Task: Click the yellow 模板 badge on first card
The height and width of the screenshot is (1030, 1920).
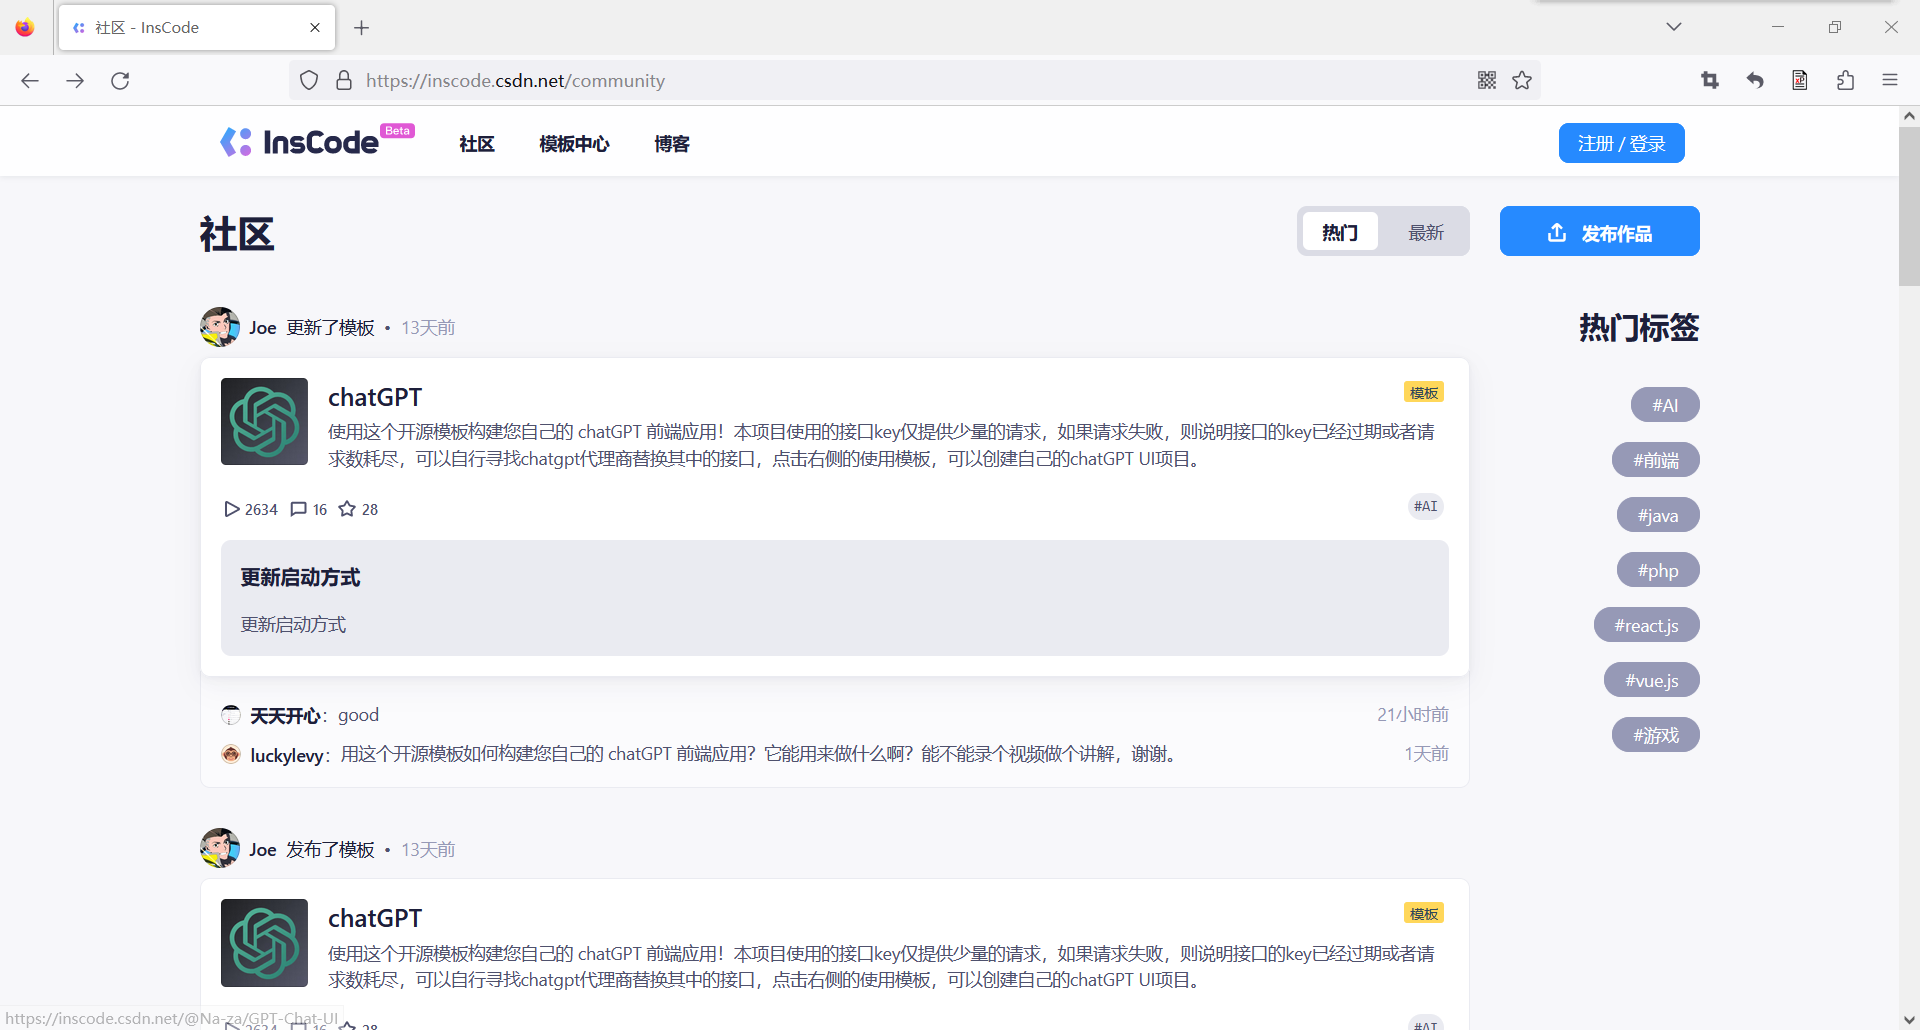Action: (1424, 393)
